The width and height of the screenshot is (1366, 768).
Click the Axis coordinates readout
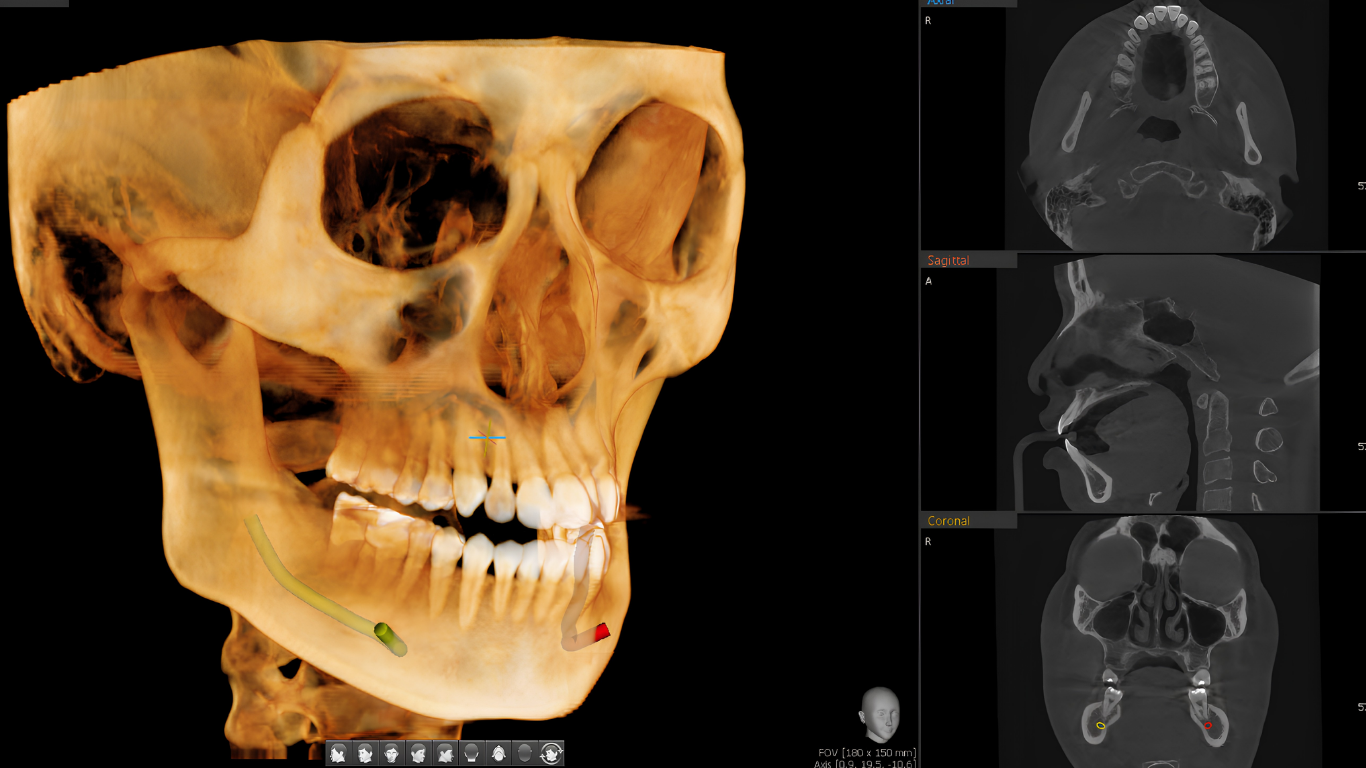[864, 764]
